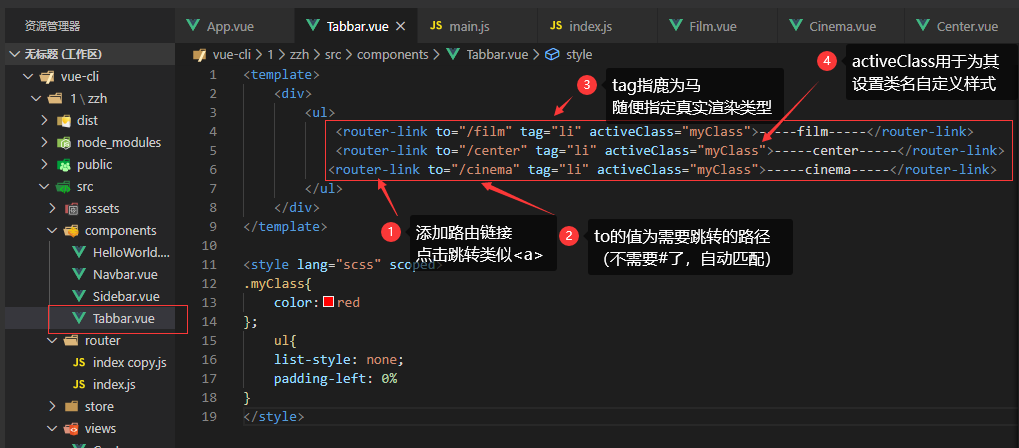Image resolution: width=1019 pixels, height=448 pixels.
Task: Click the JS icon on main.js tab
Action: [436, 26]
